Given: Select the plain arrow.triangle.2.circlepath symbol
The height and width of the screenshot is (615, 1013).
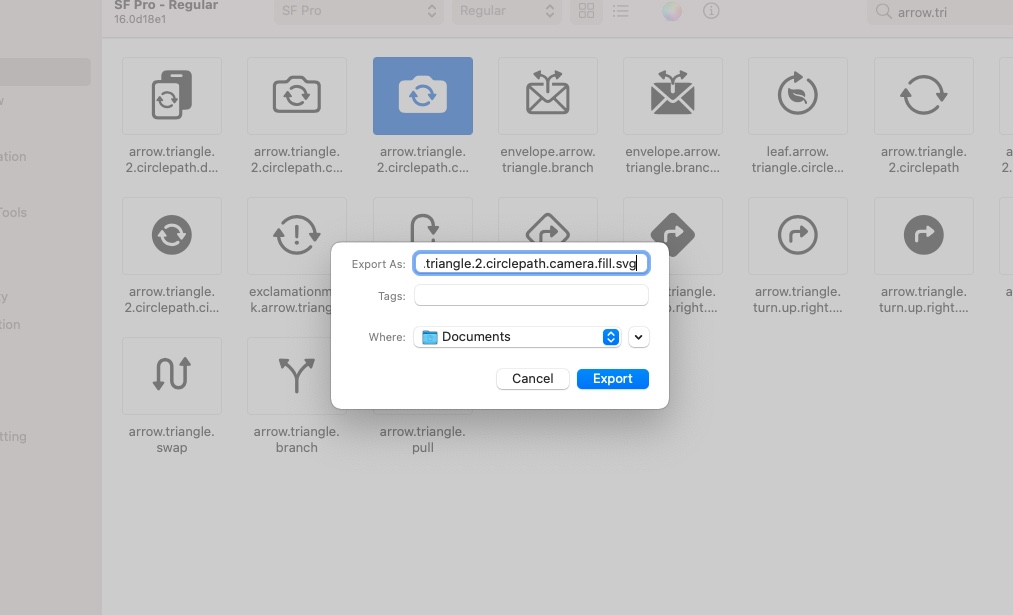Looking at the screenshot, I should 924,96.
